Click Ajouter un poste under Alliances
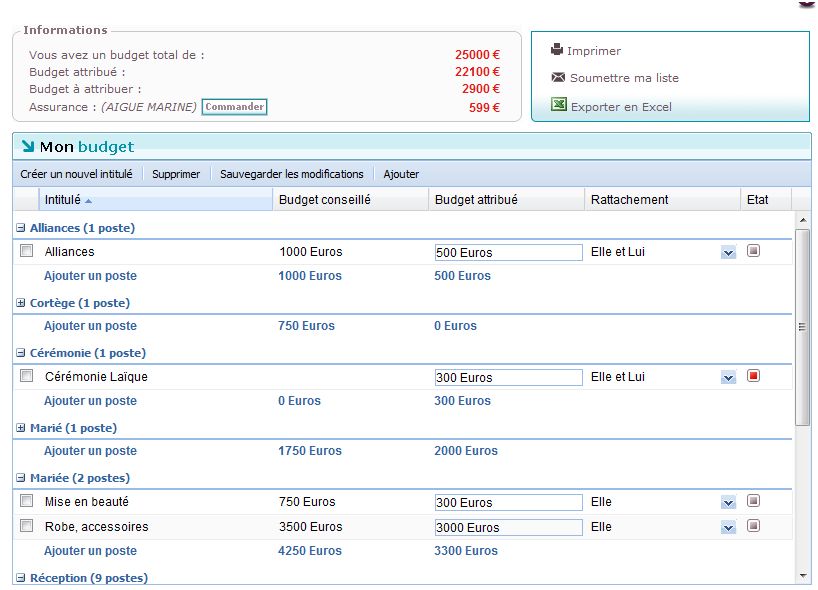Image resolution: width=818 pixels, height=590 pixels. click(x=90, y=276)
